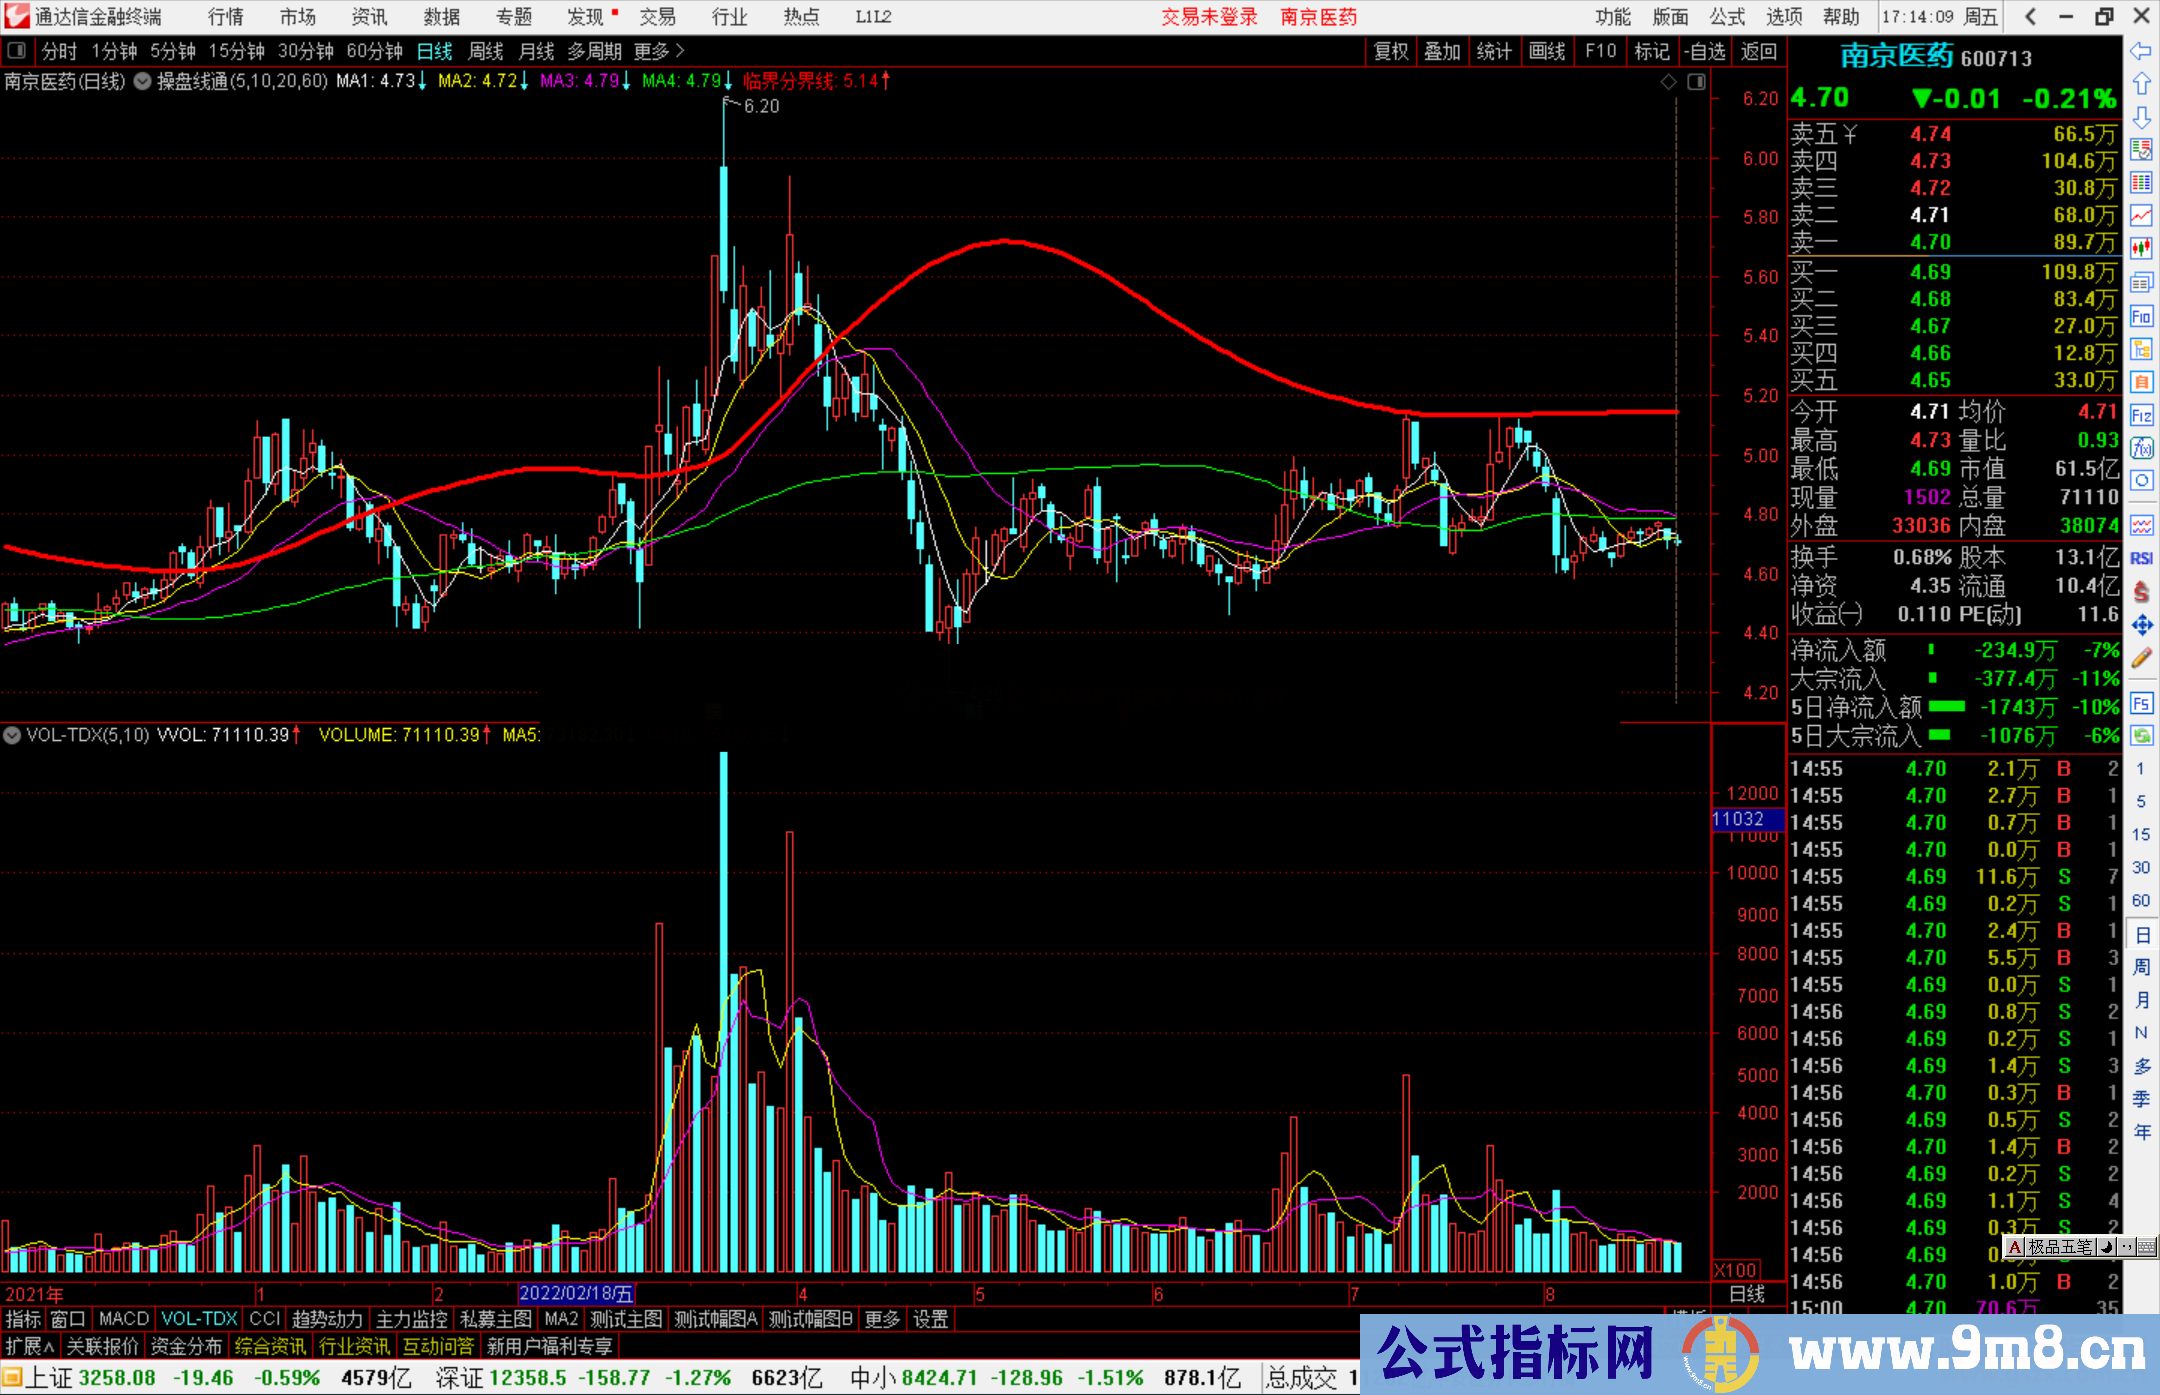The height and width of the screenshot is (1395, 2160).
Task: Select the RSI indicator icon
Action: click(x=2141, y=558)
